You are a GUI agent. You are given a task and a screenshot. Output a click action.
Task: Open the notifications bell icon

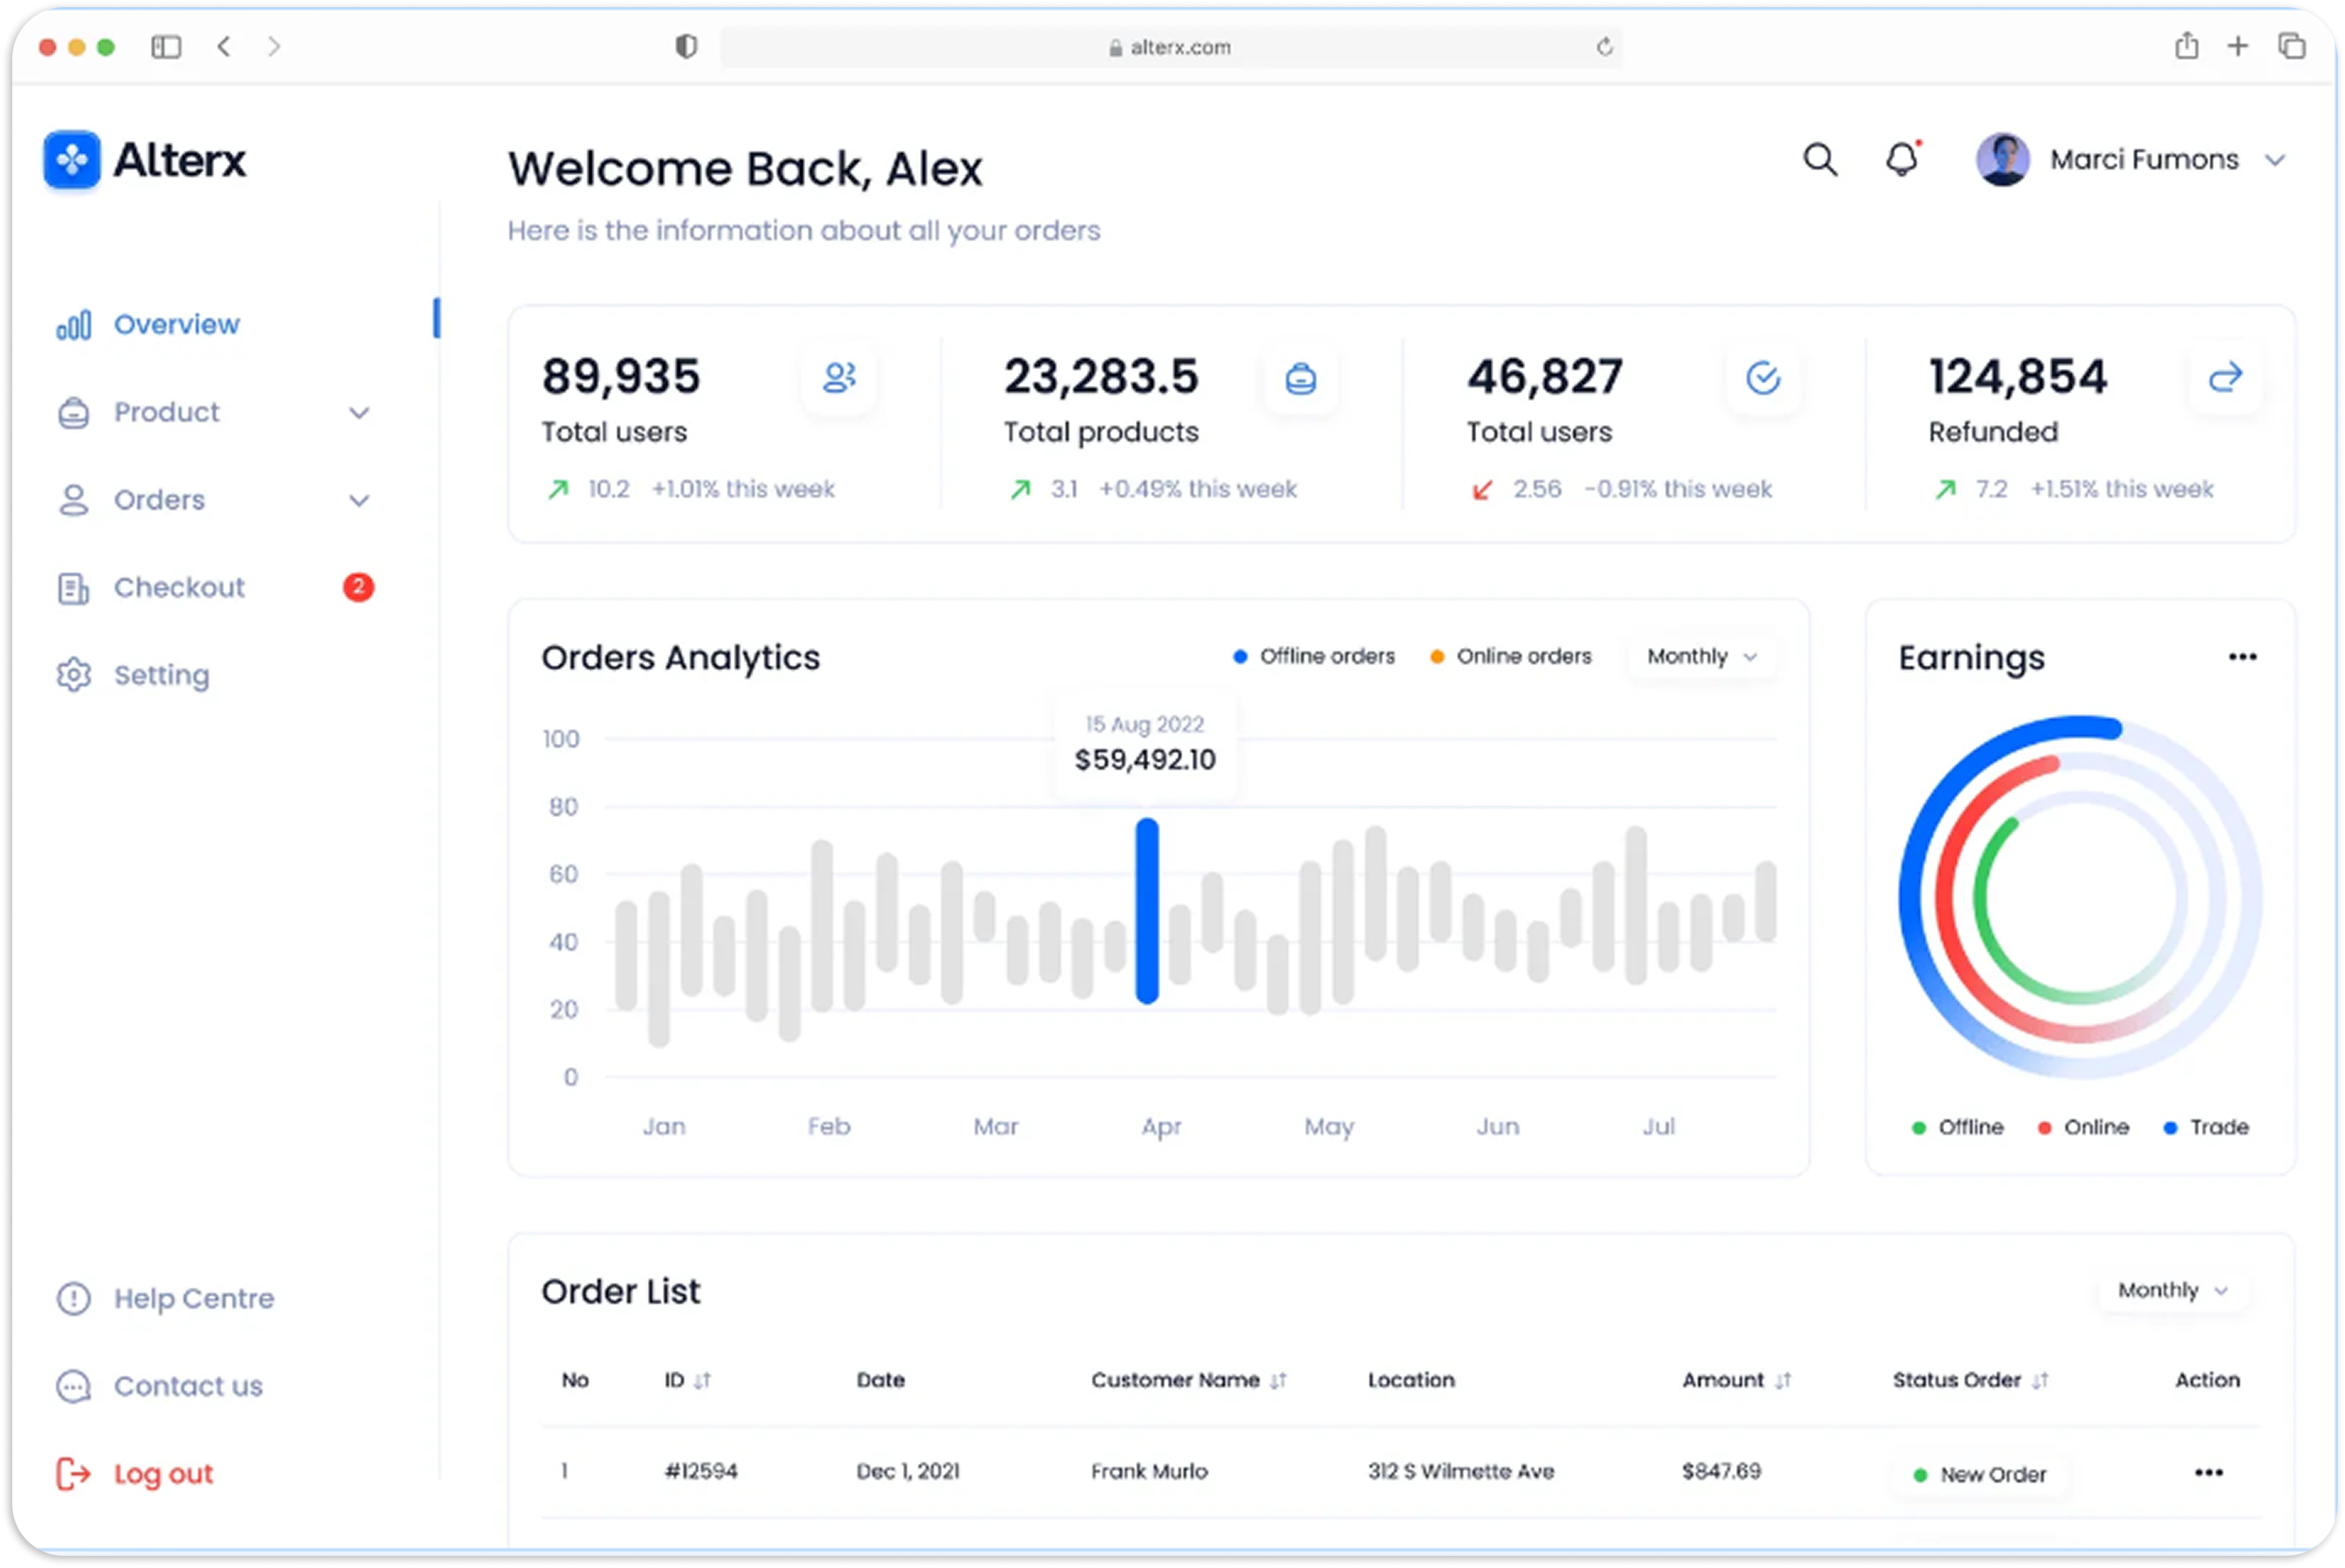tap(1902, 159)
